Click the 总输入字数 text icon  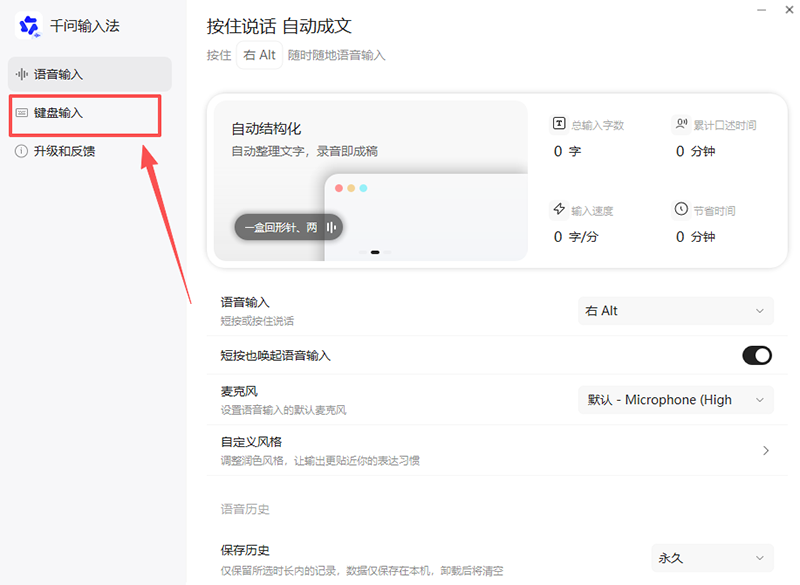click(x=559, y=123)
